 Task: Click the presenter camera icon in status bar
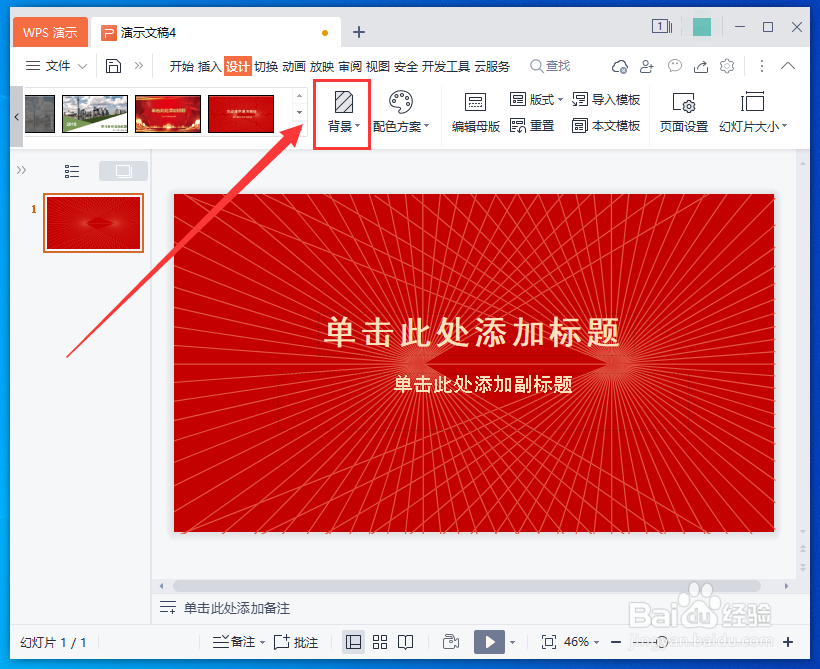click(x=450, y=642)
